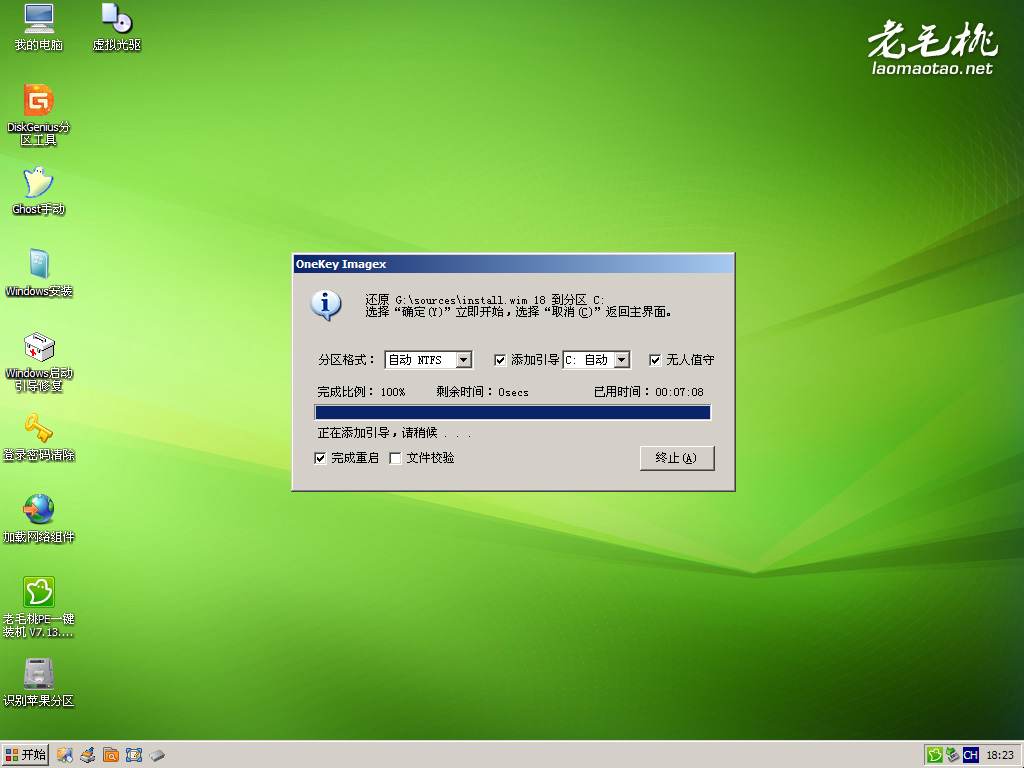The height and width of the screenshot is (768, 1024).
Task: Click the picture-with-magnifier quick launch icon
Action: (64, 755)
